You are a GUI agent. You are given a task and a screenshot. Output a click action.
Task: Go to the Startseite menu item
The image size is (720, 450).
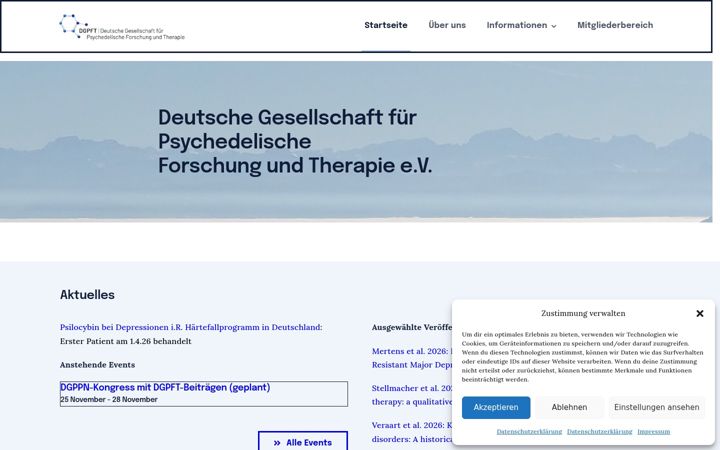pyautogui.click(x=386, y=25)
